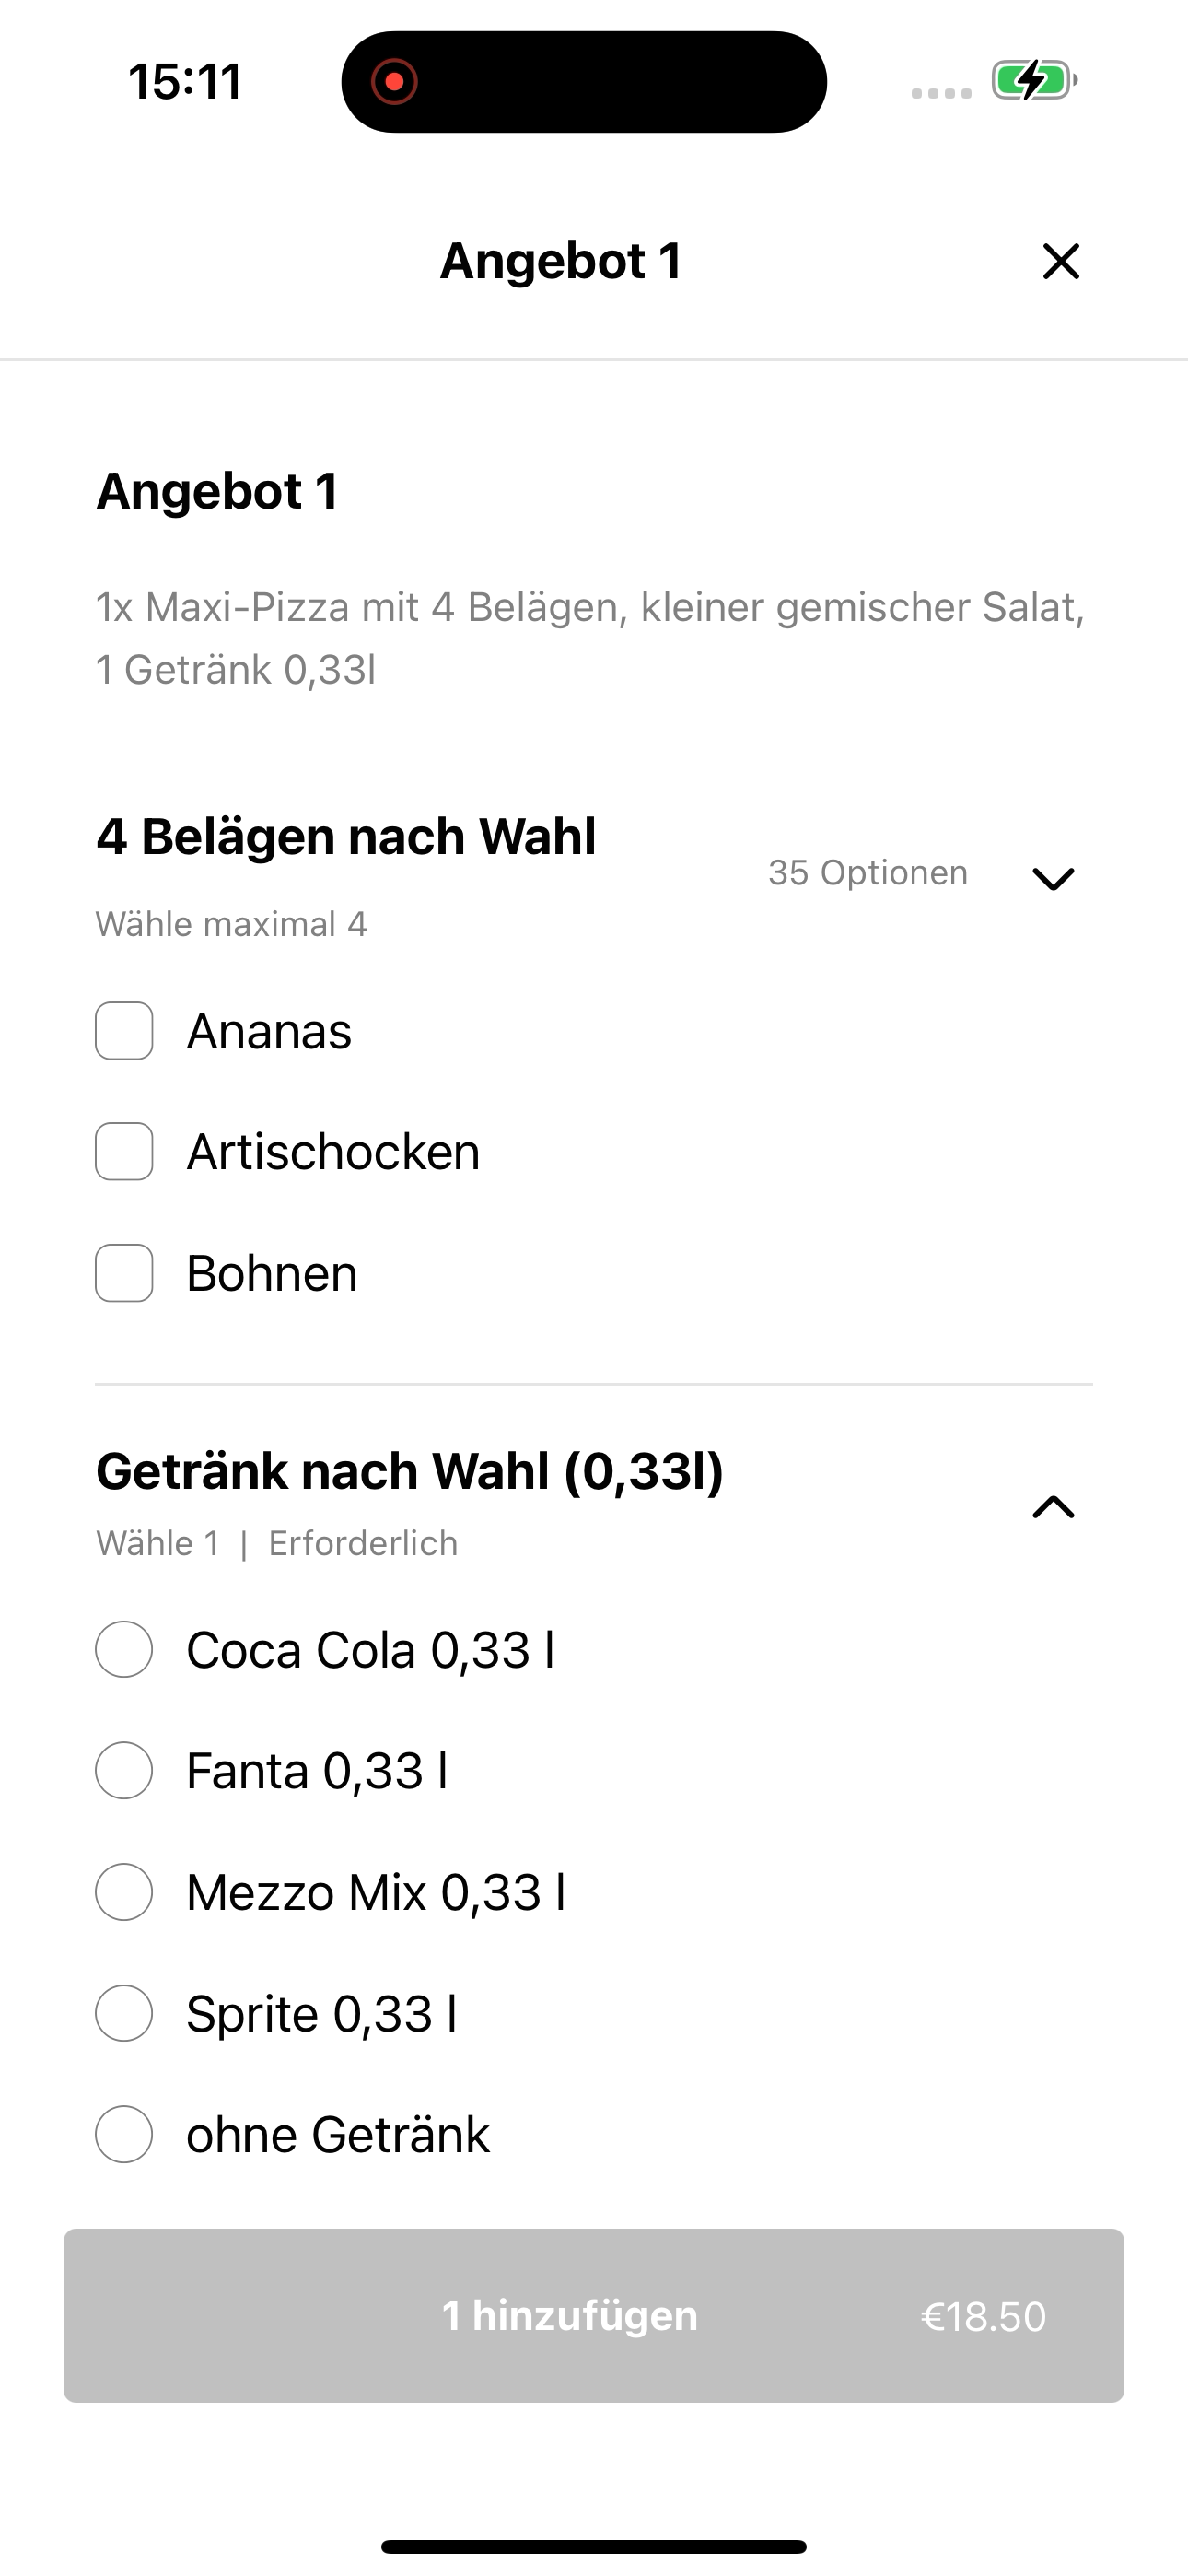Tap the battery charging icon
This screenshot has width=1188, height=2576.
click(1034, 81)
